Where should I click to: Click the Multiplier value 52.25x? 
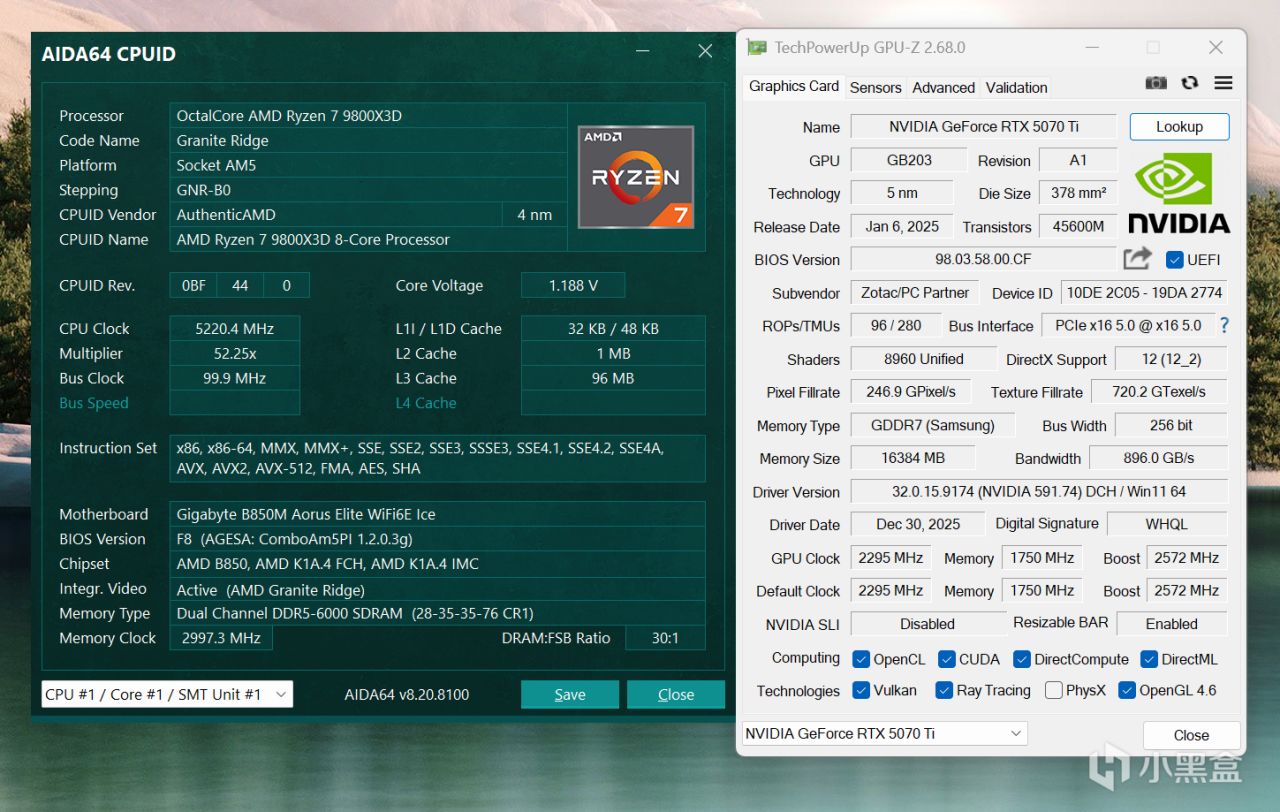(235, 353)
